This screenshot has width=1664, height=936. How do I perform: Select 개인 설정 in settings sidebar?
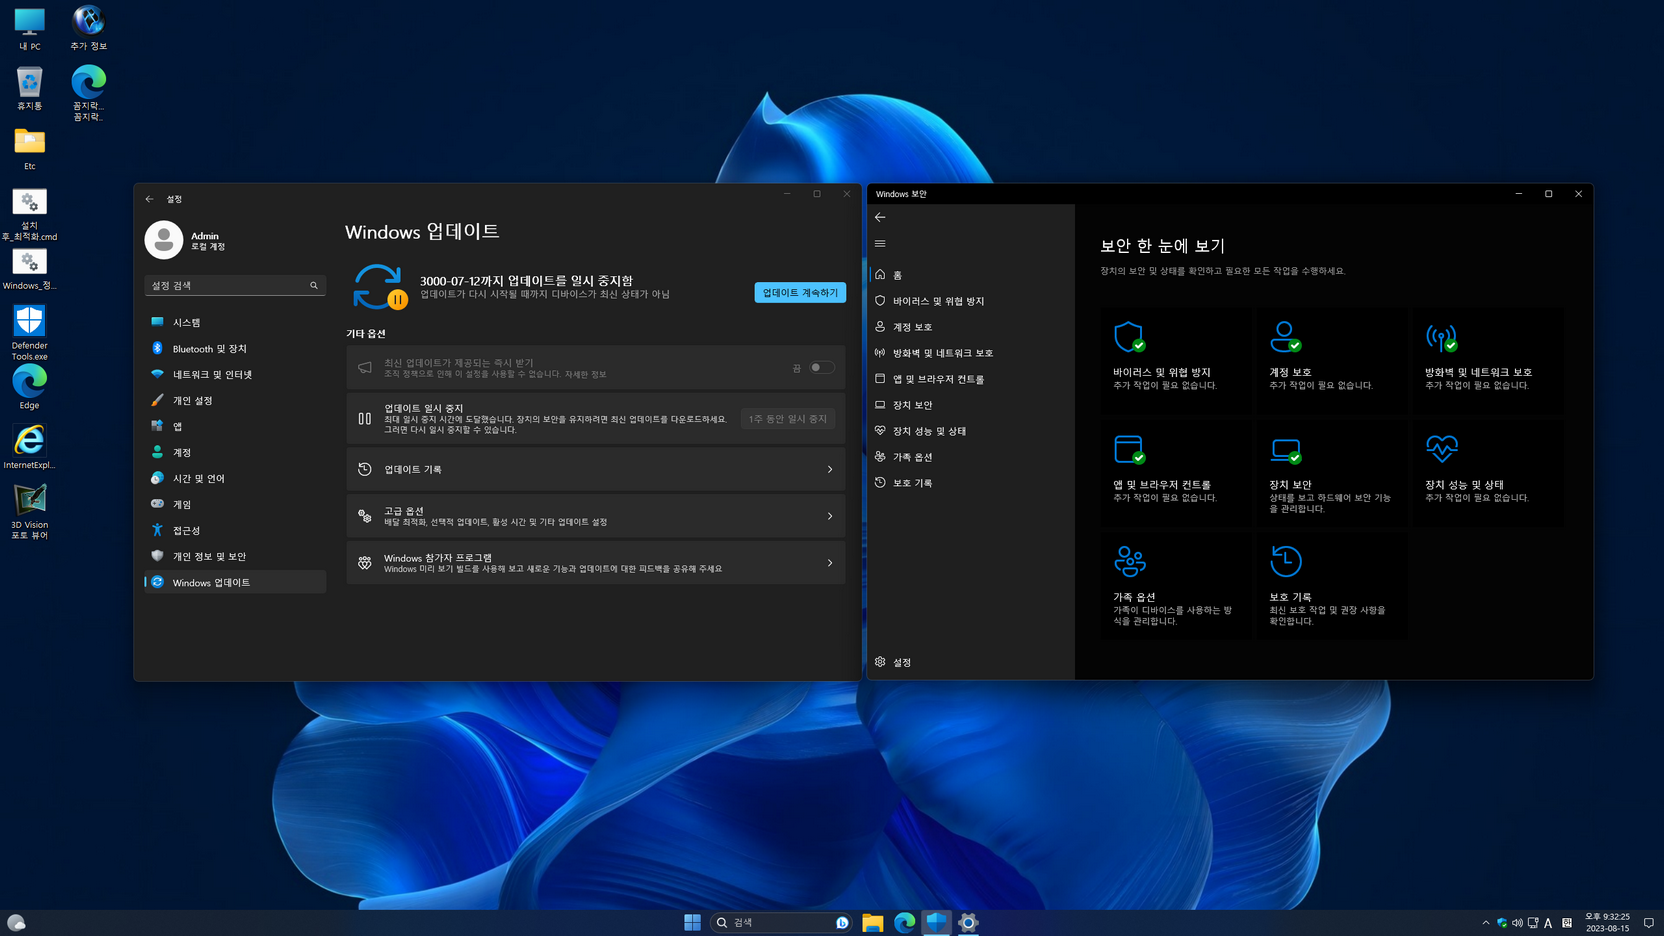click(x=235, y=400)
